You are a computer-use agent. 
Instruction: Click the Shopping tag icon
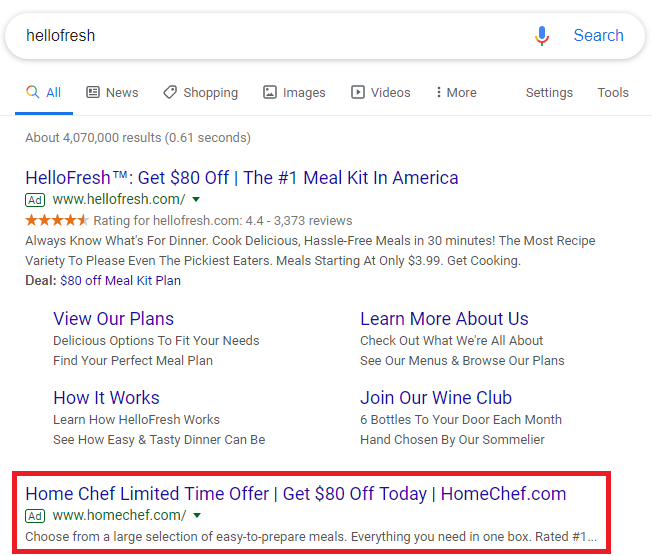(170, 92)
